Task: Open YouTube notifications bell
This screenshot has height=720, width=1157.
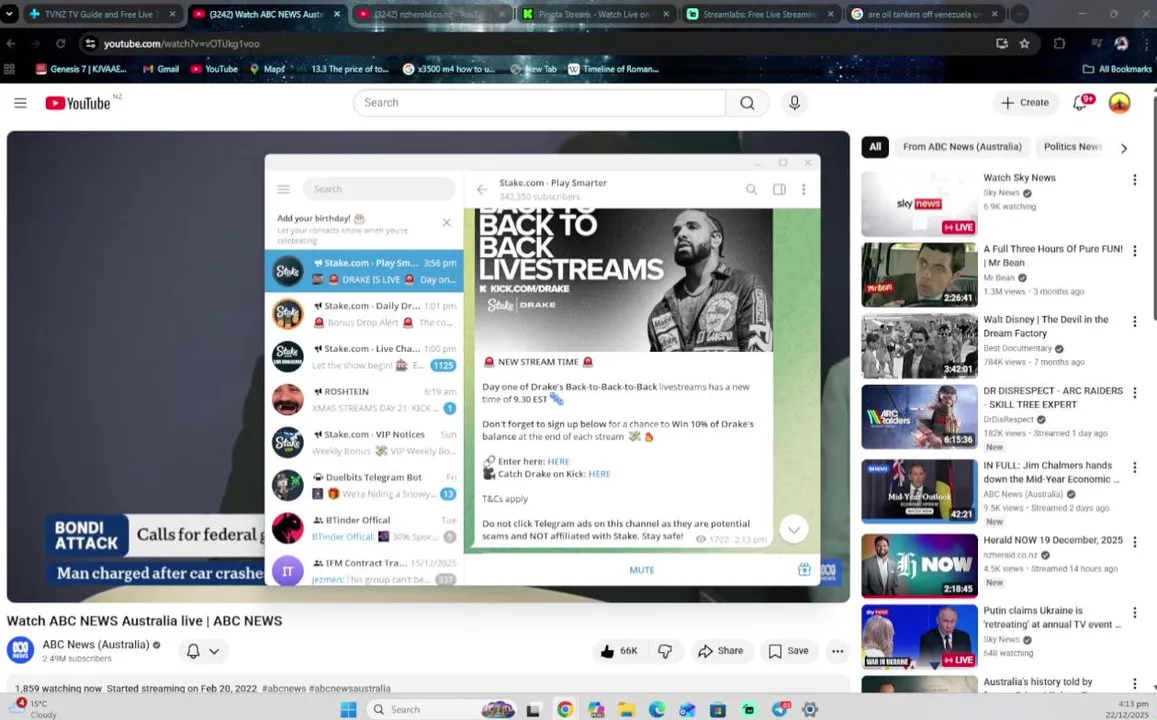Action: [1080, 103]
